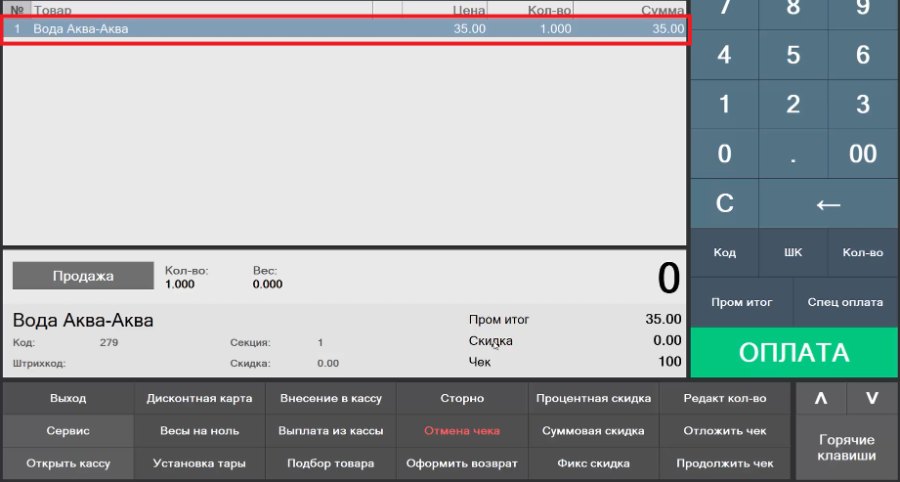
Task: Click Выплата из кассы
Action: [331, 431]
